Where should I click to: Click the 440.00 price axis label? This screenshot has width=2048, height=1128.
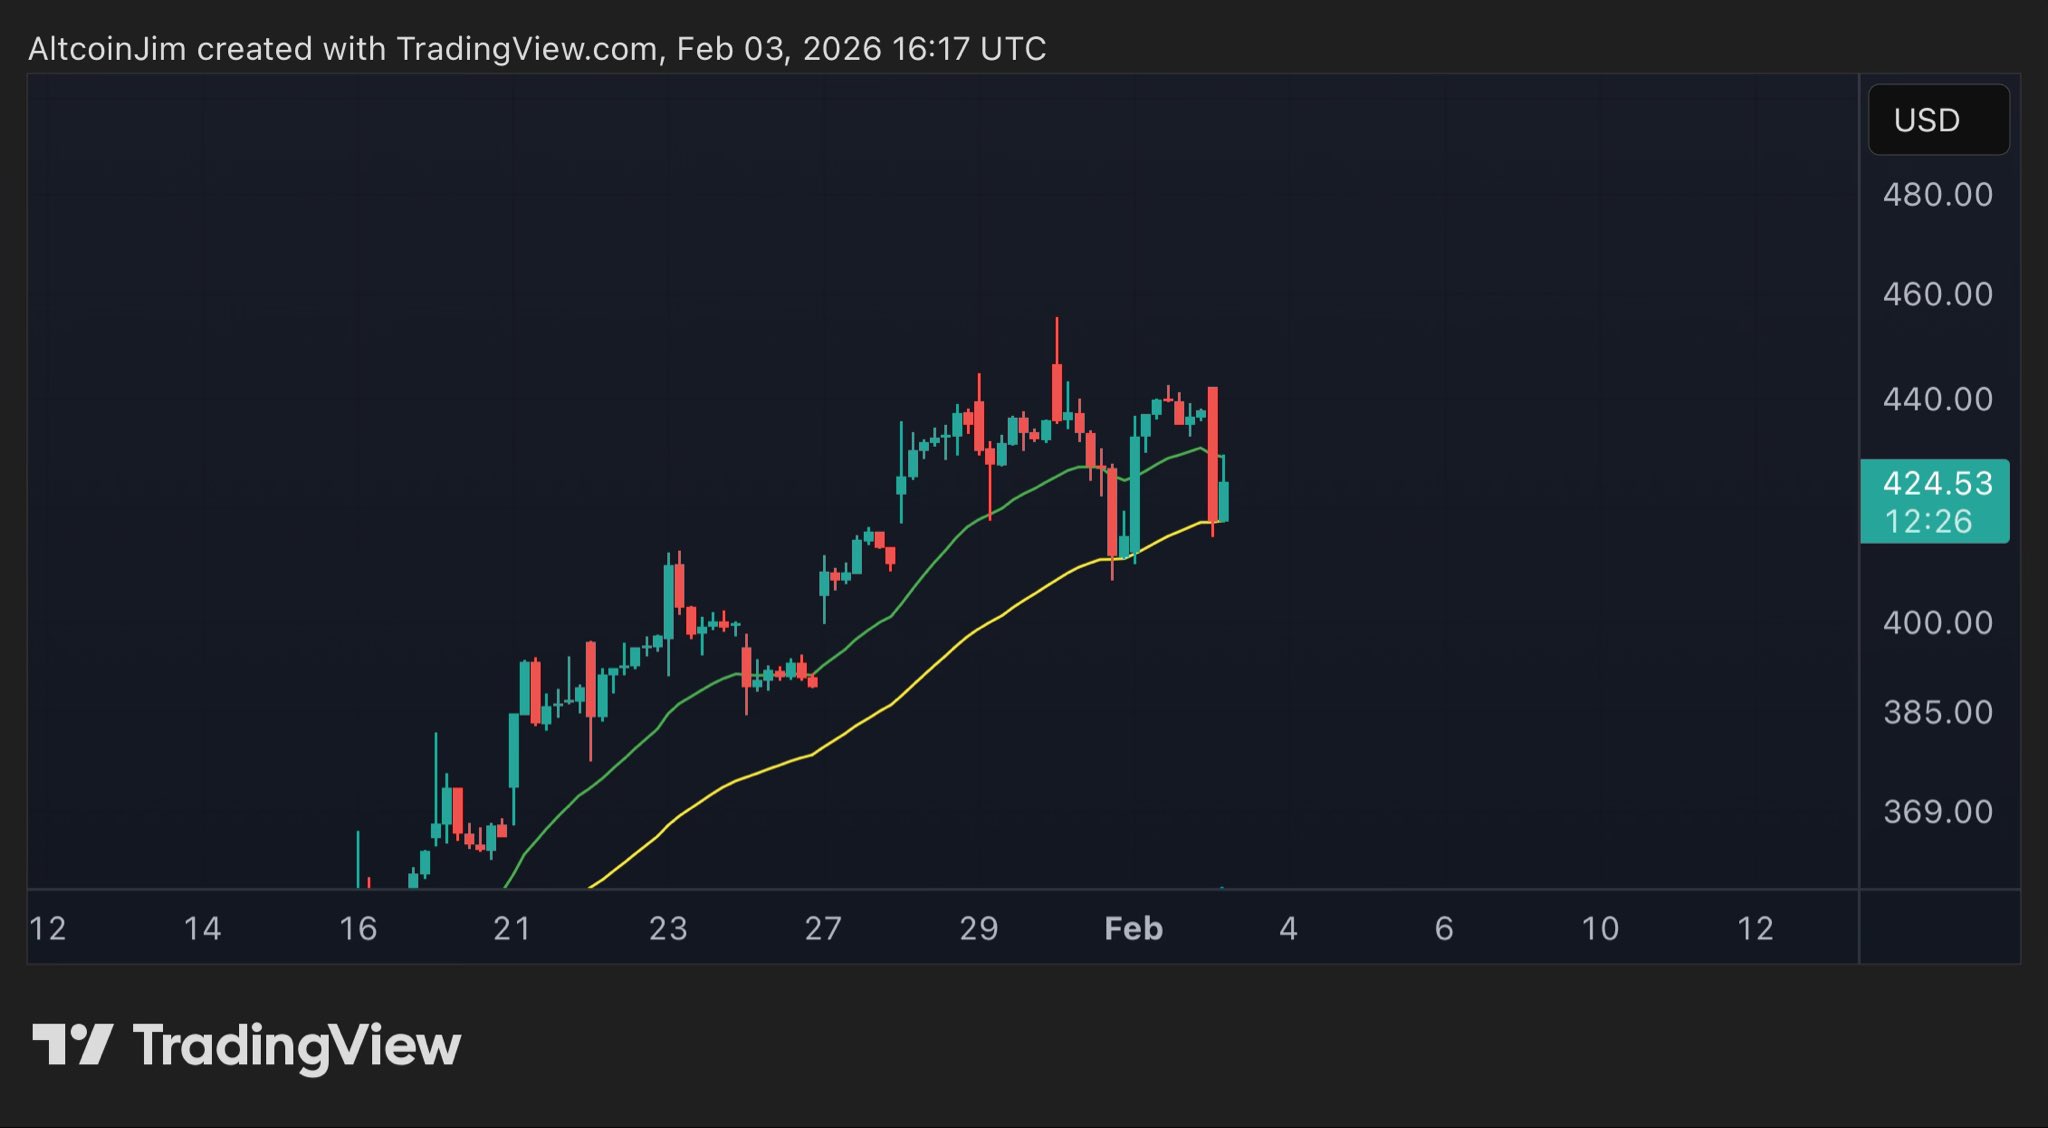[x=1937, y=399]
